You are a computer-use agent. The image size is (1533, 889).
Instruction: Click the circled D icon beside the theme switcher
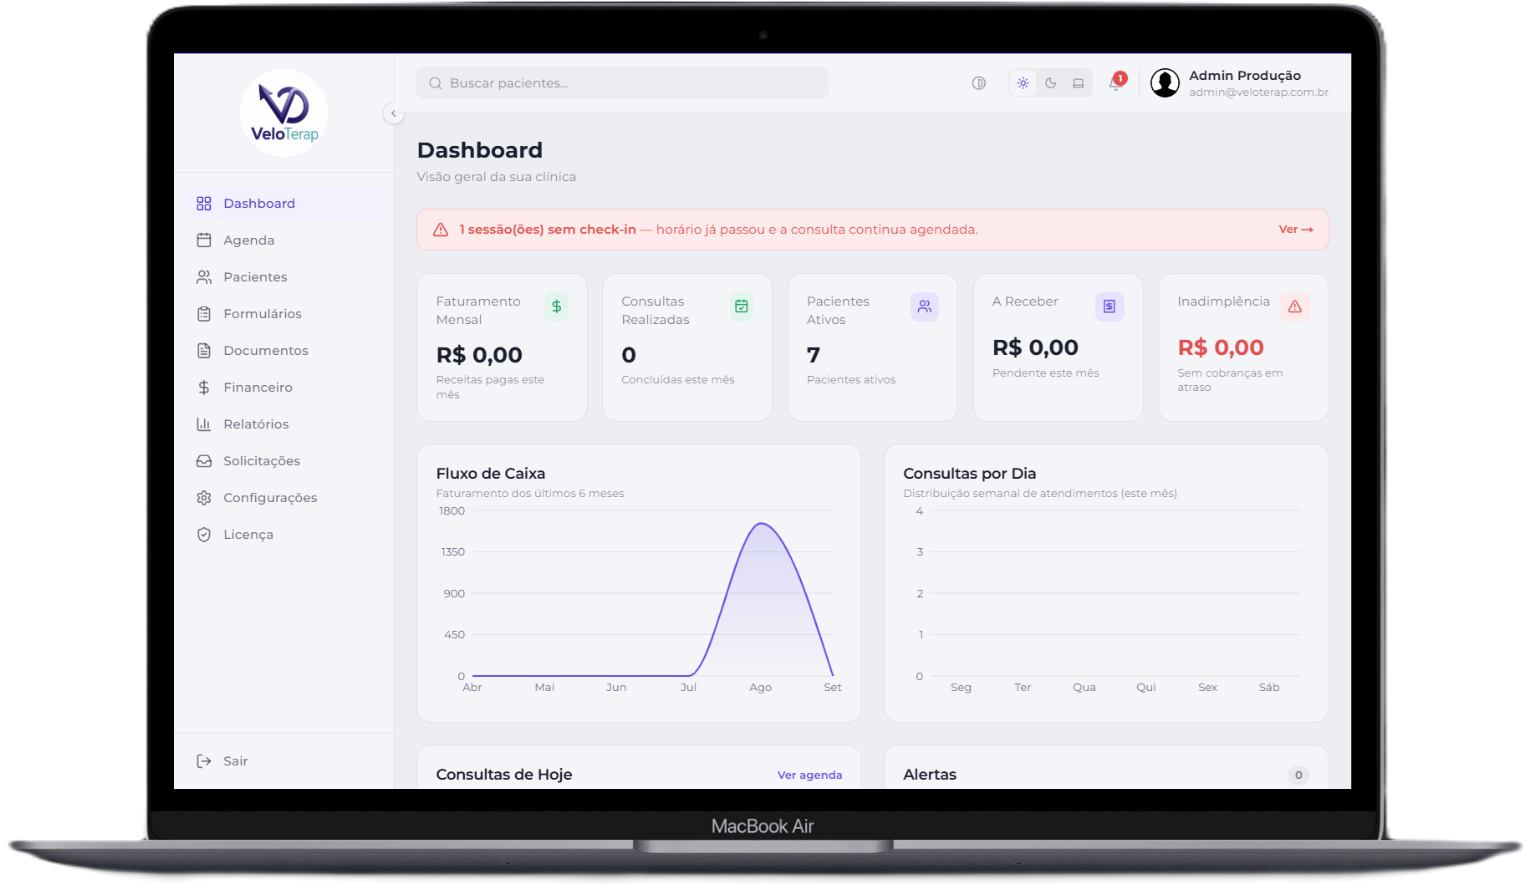tap(979, 83)
